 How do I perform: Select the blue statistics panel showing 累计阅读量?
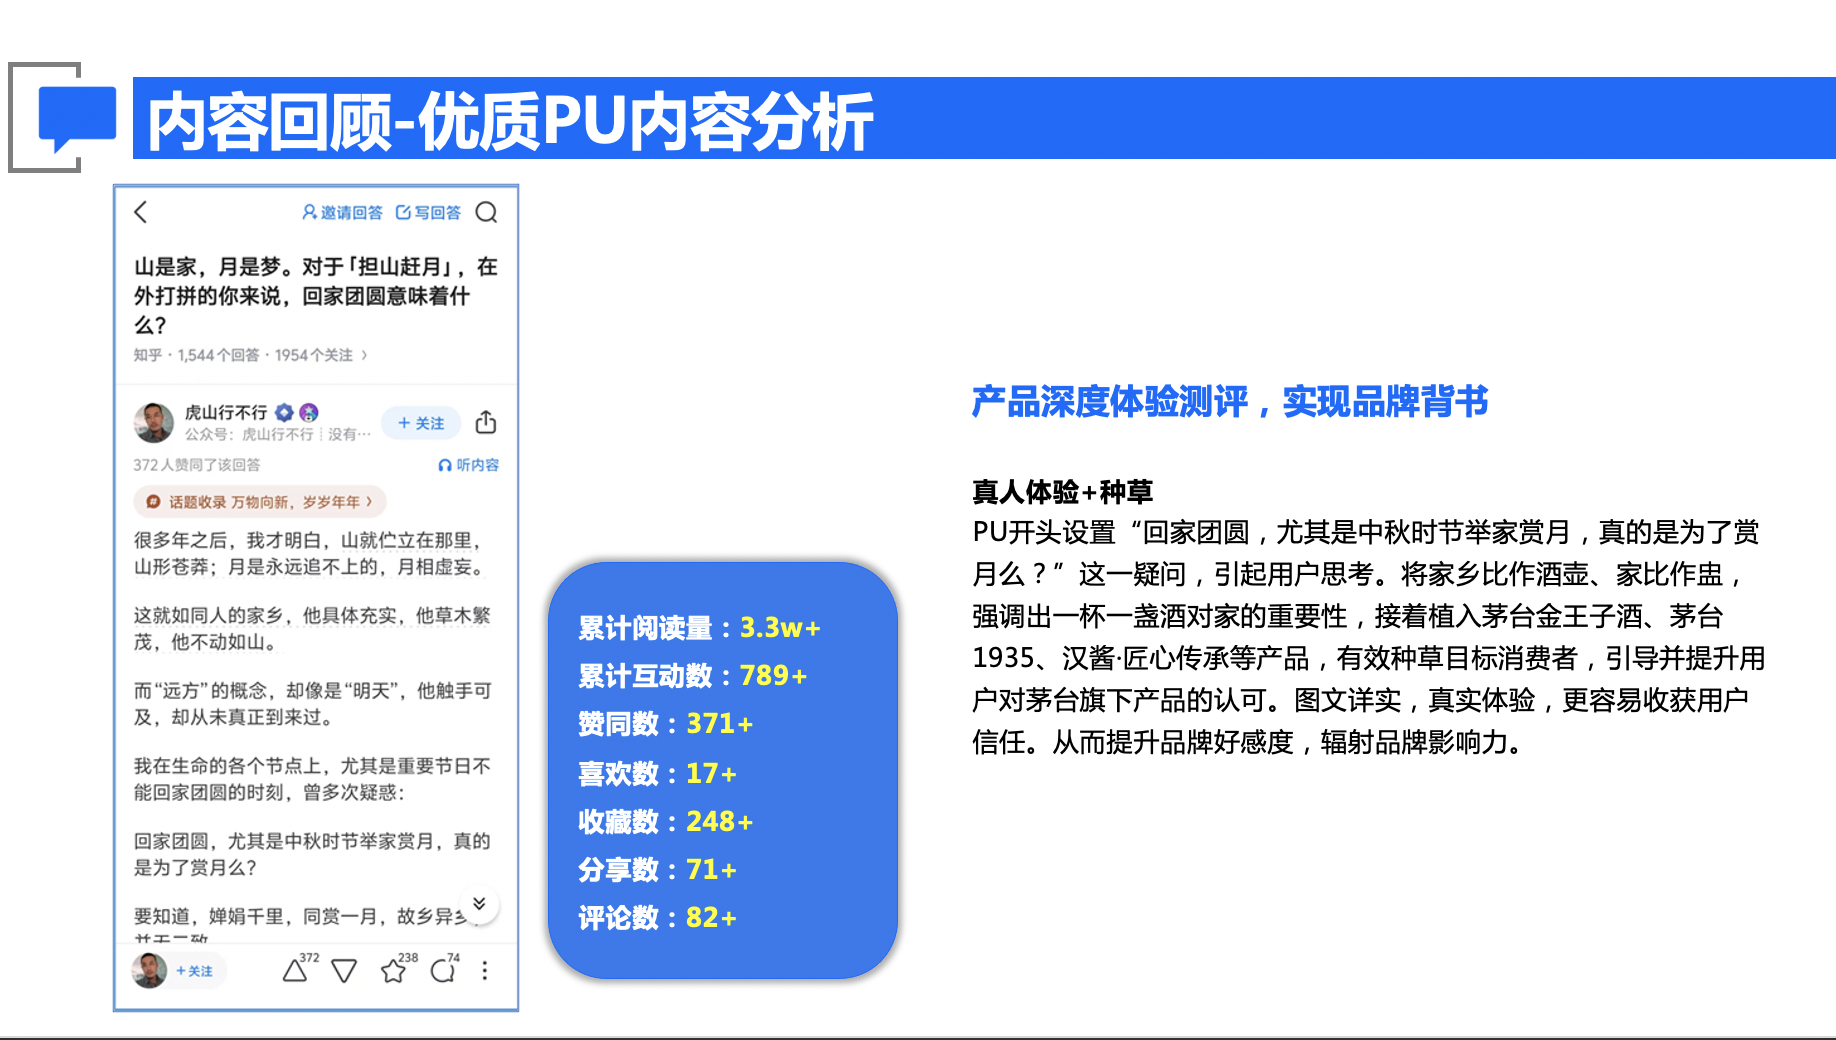point(722,770)
